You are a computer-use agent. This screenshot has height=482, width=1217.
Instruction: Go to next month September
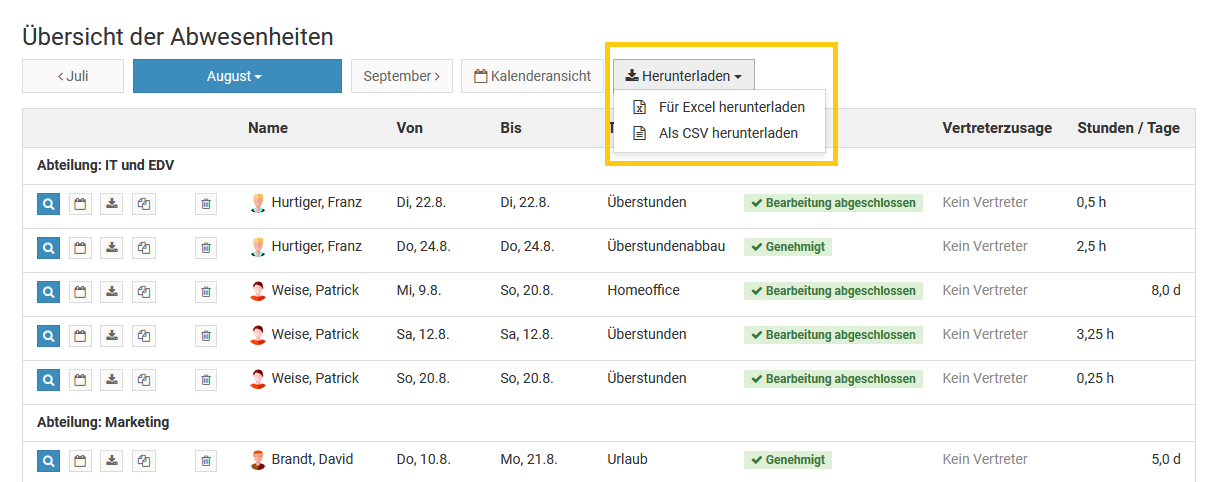[401, 76]
